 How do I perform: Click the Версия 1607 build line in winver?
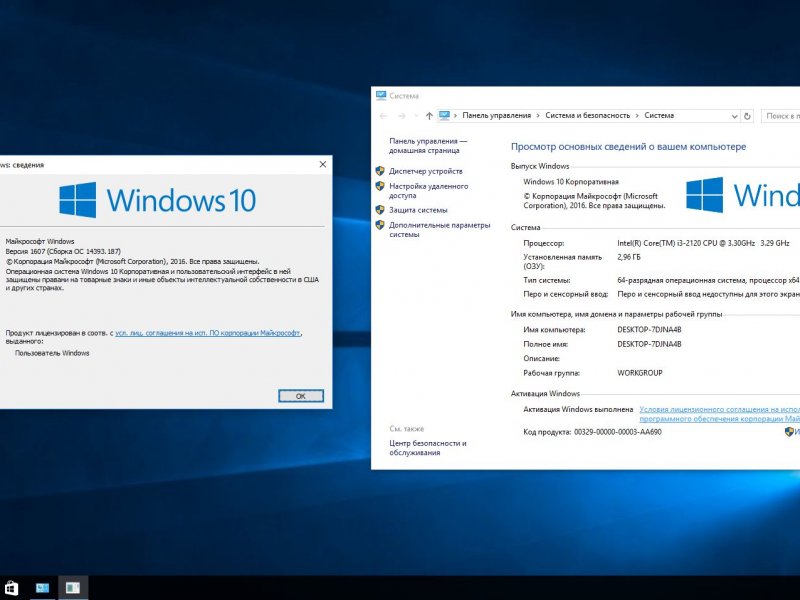click(x=63, y=252)
